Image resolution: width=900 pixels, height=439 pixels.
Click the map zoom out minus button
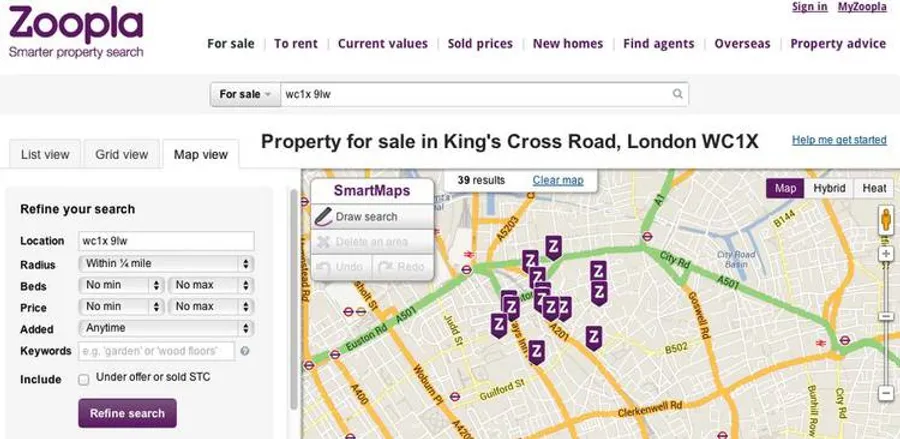885,393
